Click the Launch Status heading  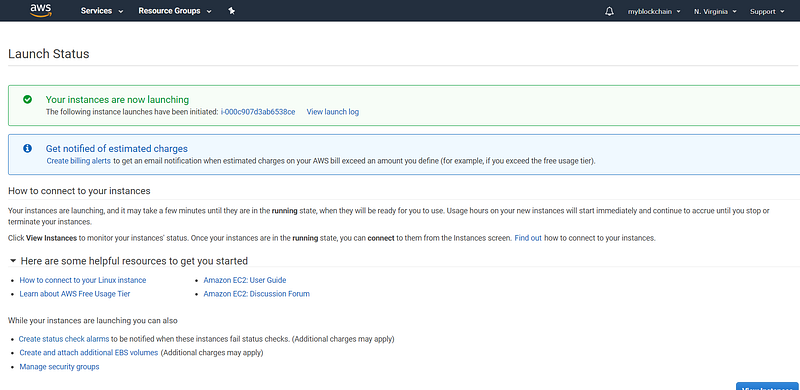point(48,54)
